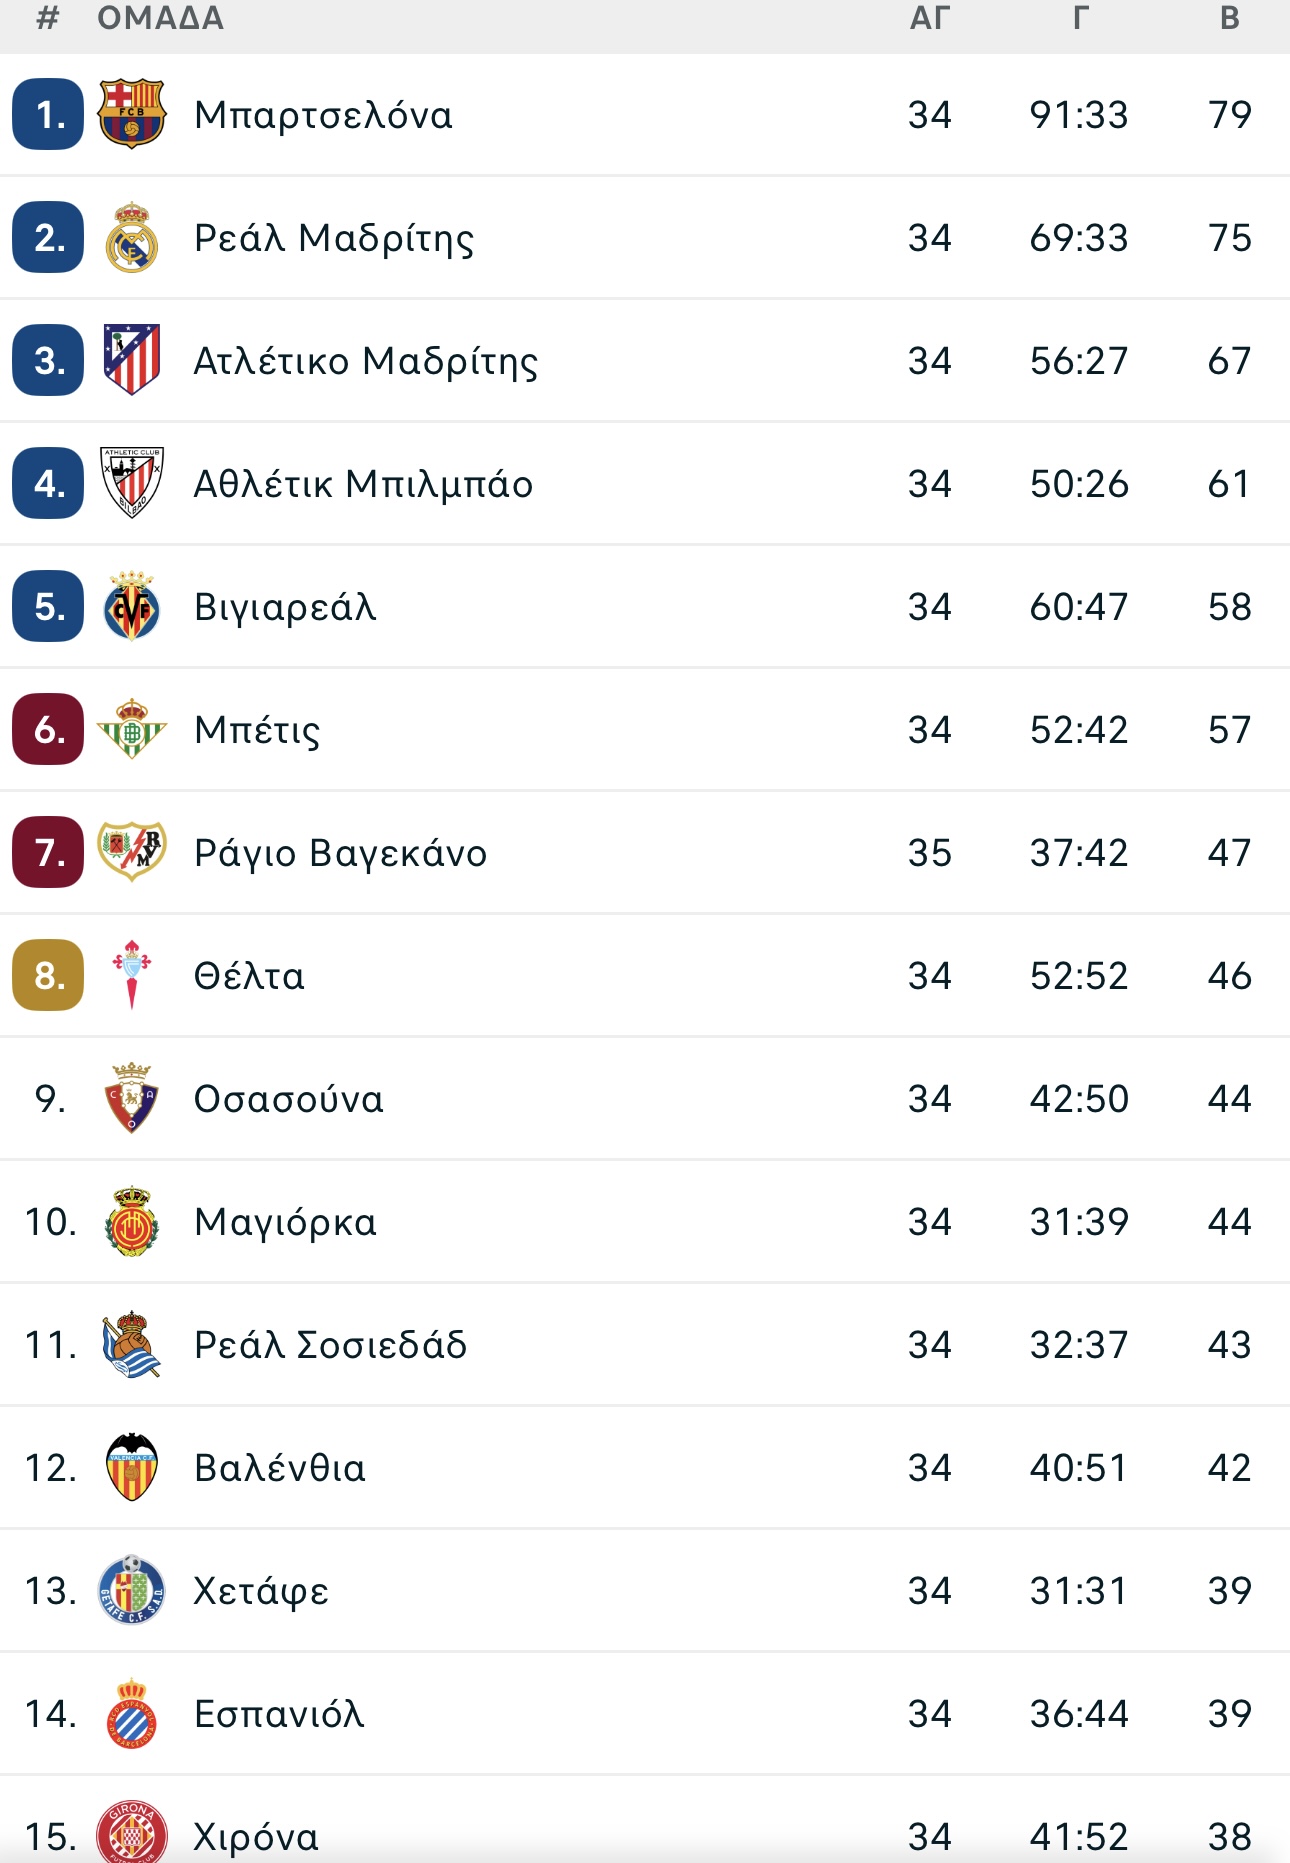Image resolution: width=1290 pixels, height=1863 pixels.
Task: Select the Atlético Madrid shield logo
Action: pos(131,360)
